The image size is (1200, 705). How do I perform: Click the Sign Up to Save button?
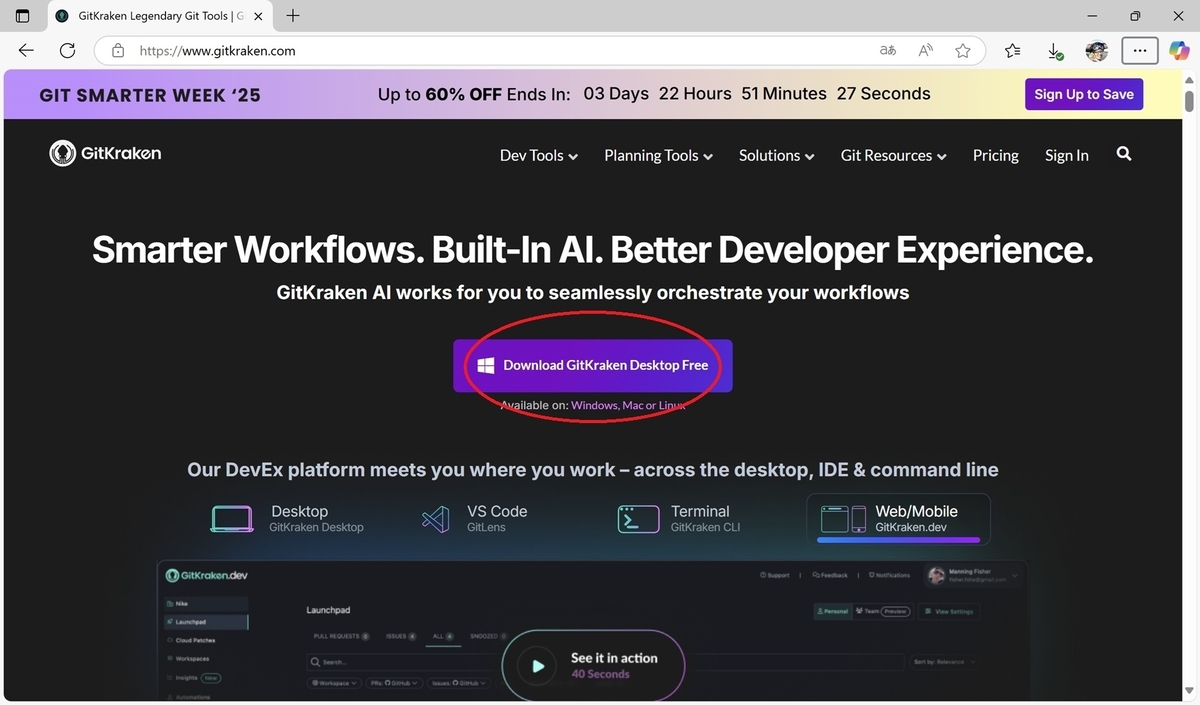(1083, 93)
